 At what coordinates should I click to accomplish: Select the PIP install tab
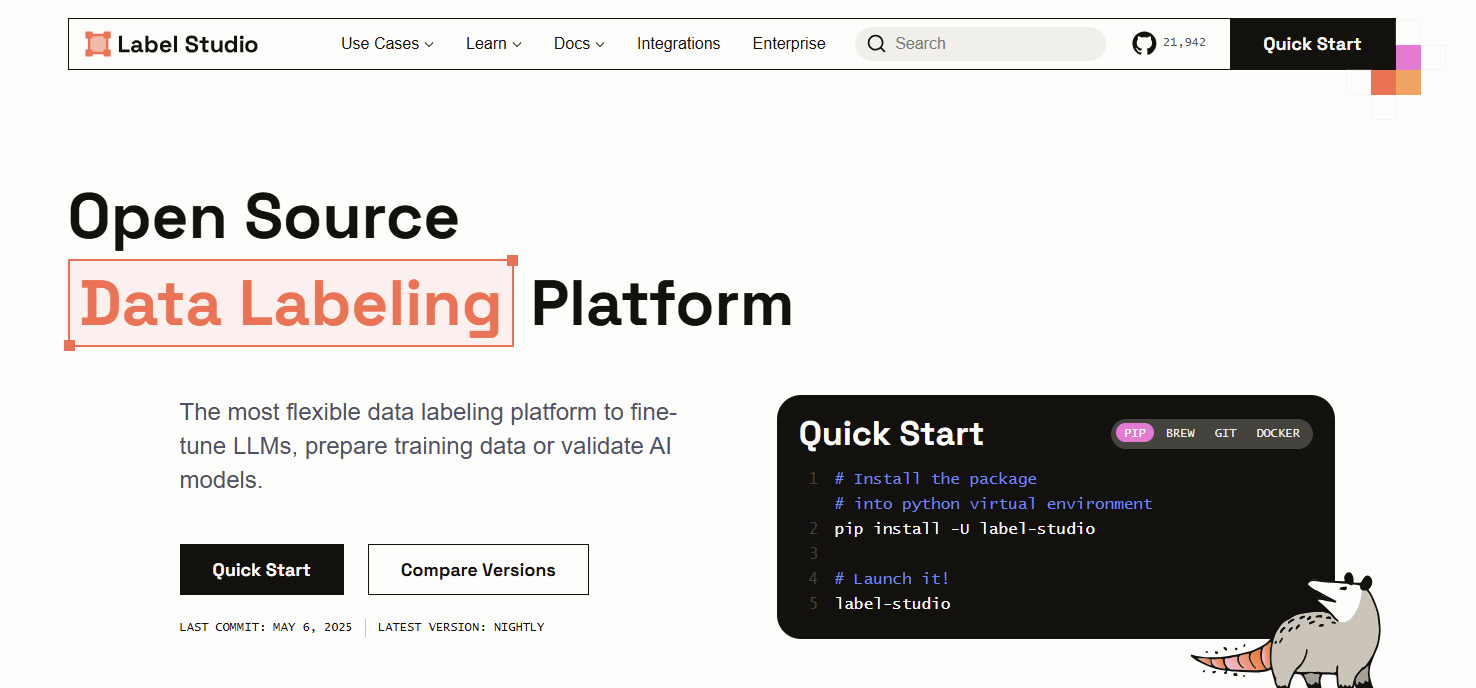[x=1135, y=433]
